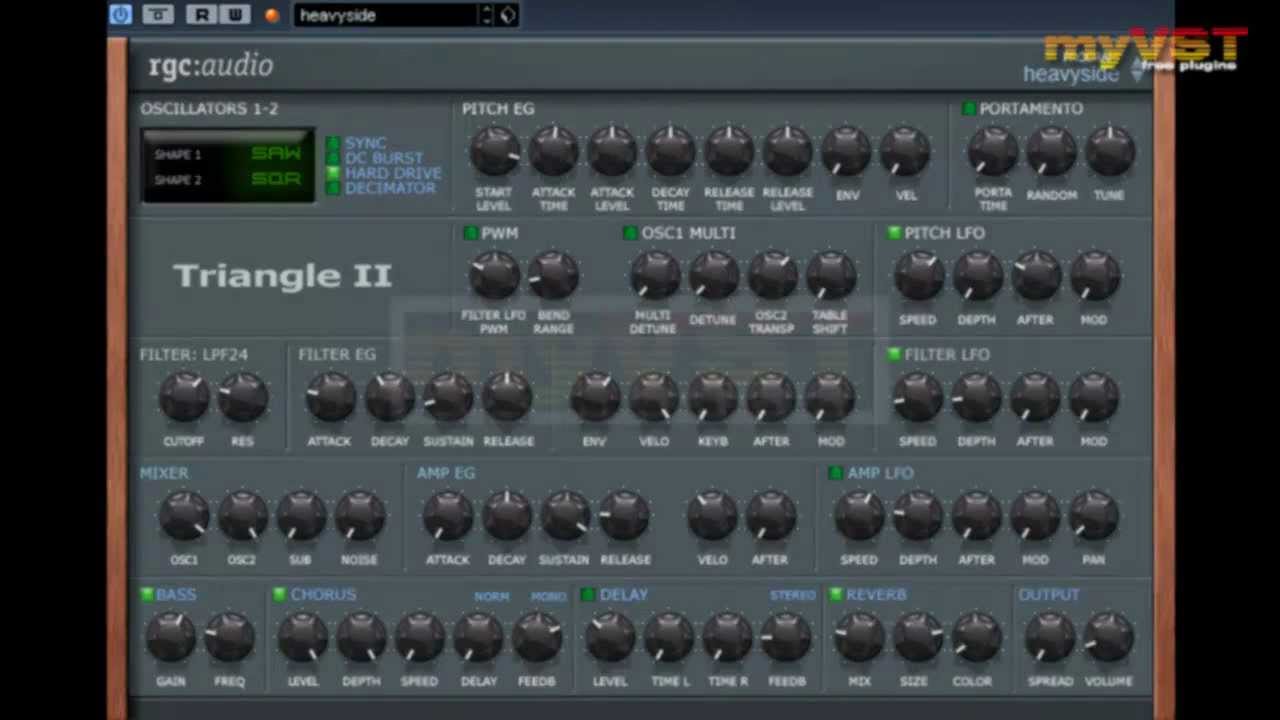Toggle the PORTAMENTO LED
Screen dimensions: 1280x720
point(969,108)
